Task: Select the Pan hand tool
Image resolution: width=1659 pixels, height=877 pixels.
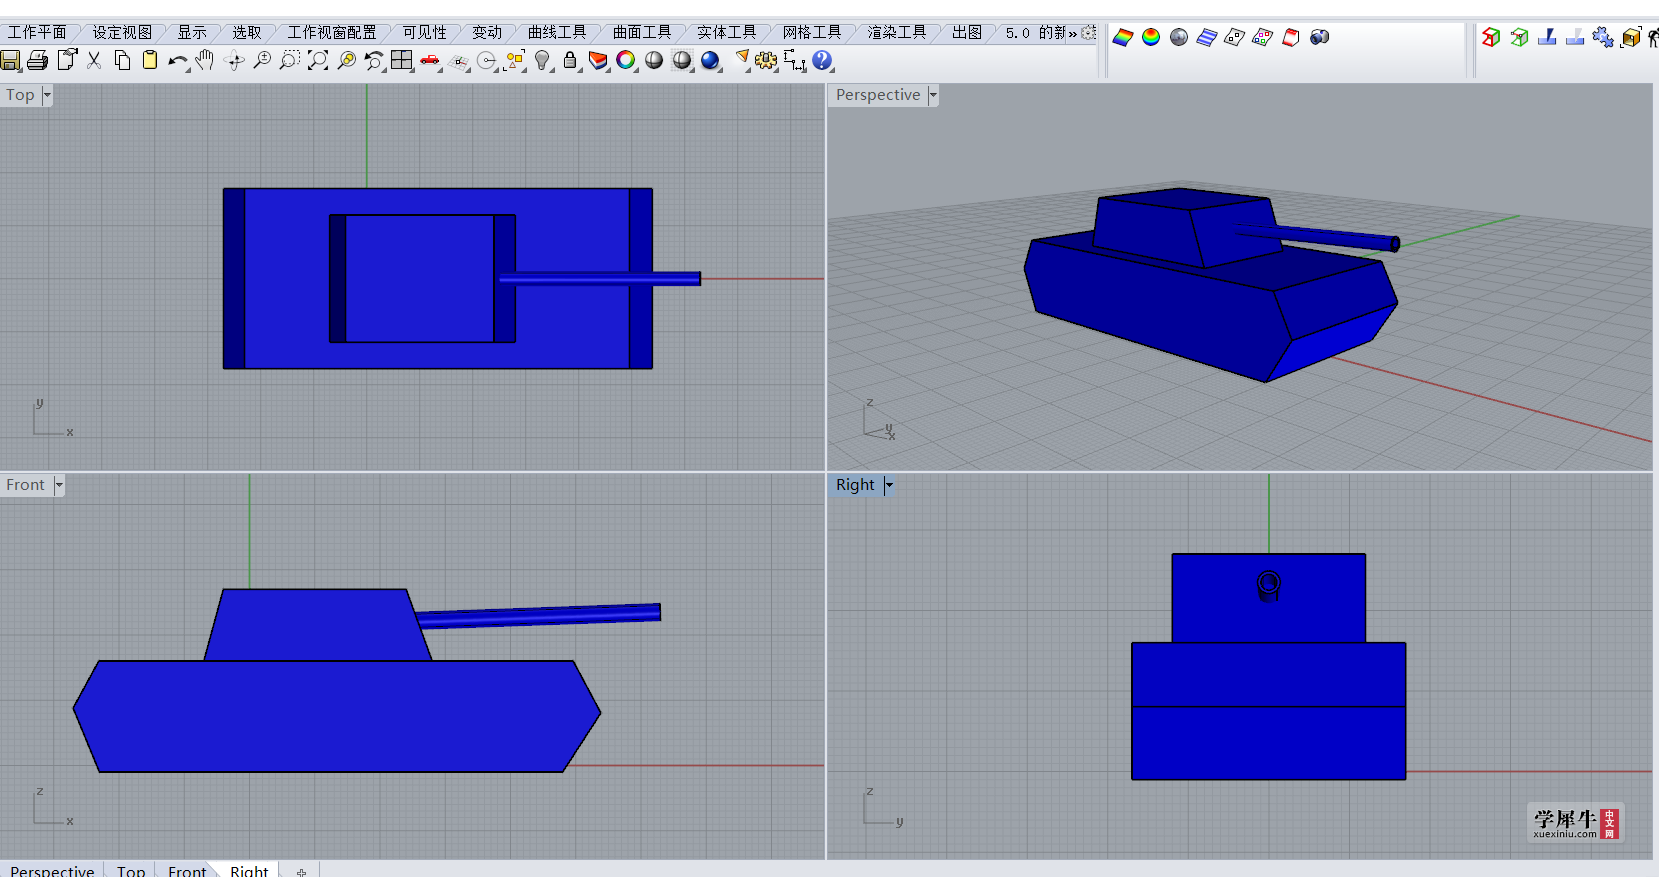Action: click(205, 61)
